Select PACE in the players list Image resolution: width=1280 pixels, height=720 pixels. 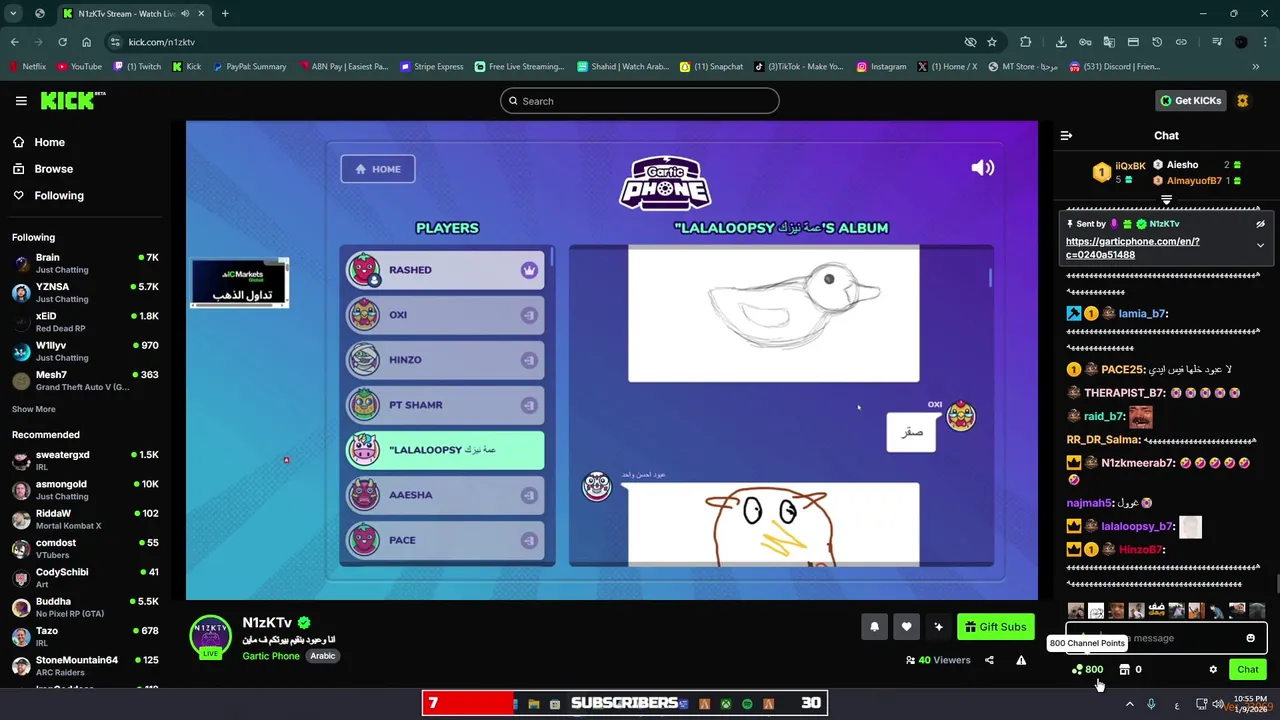tap(445, 540)
